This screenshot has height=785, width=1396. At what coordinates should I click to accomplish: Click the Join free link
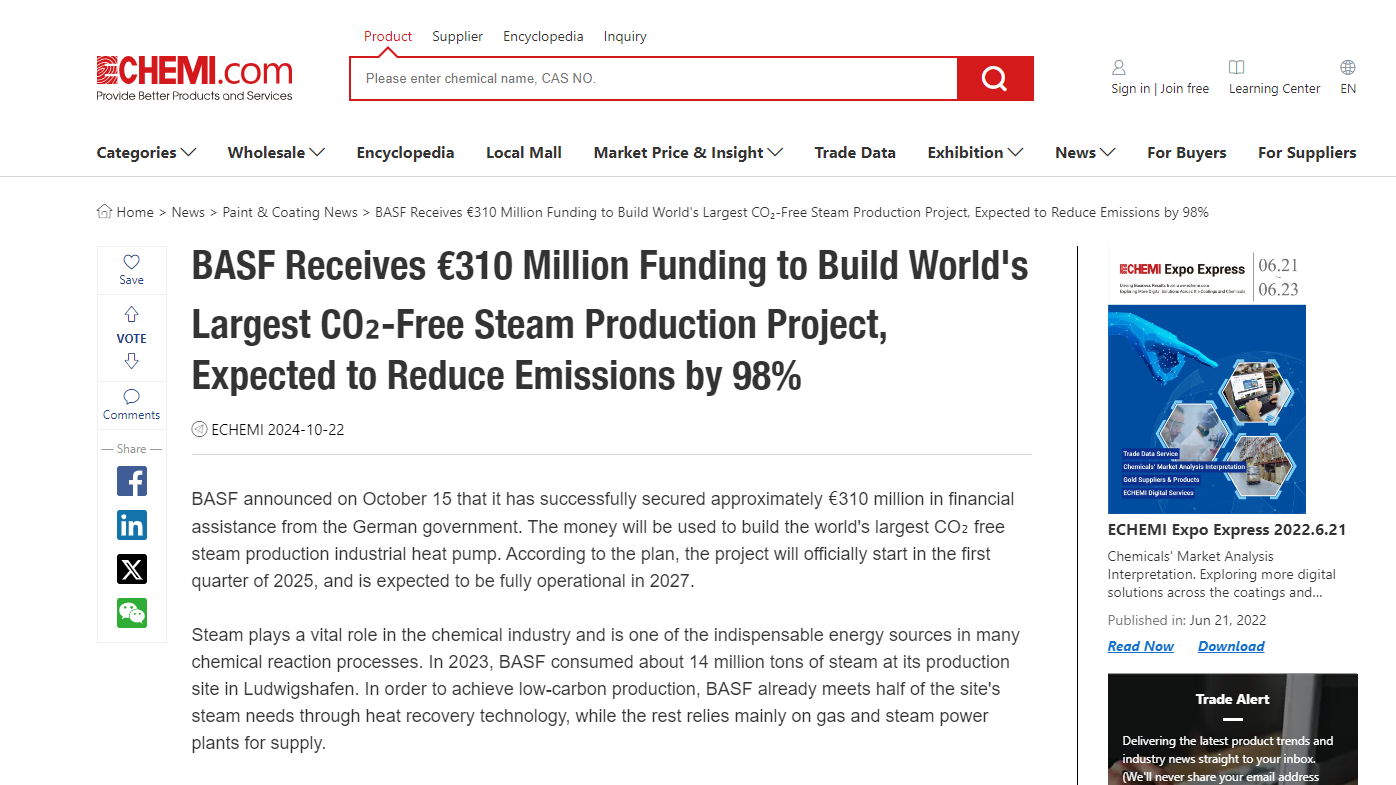click(1184, 88)
